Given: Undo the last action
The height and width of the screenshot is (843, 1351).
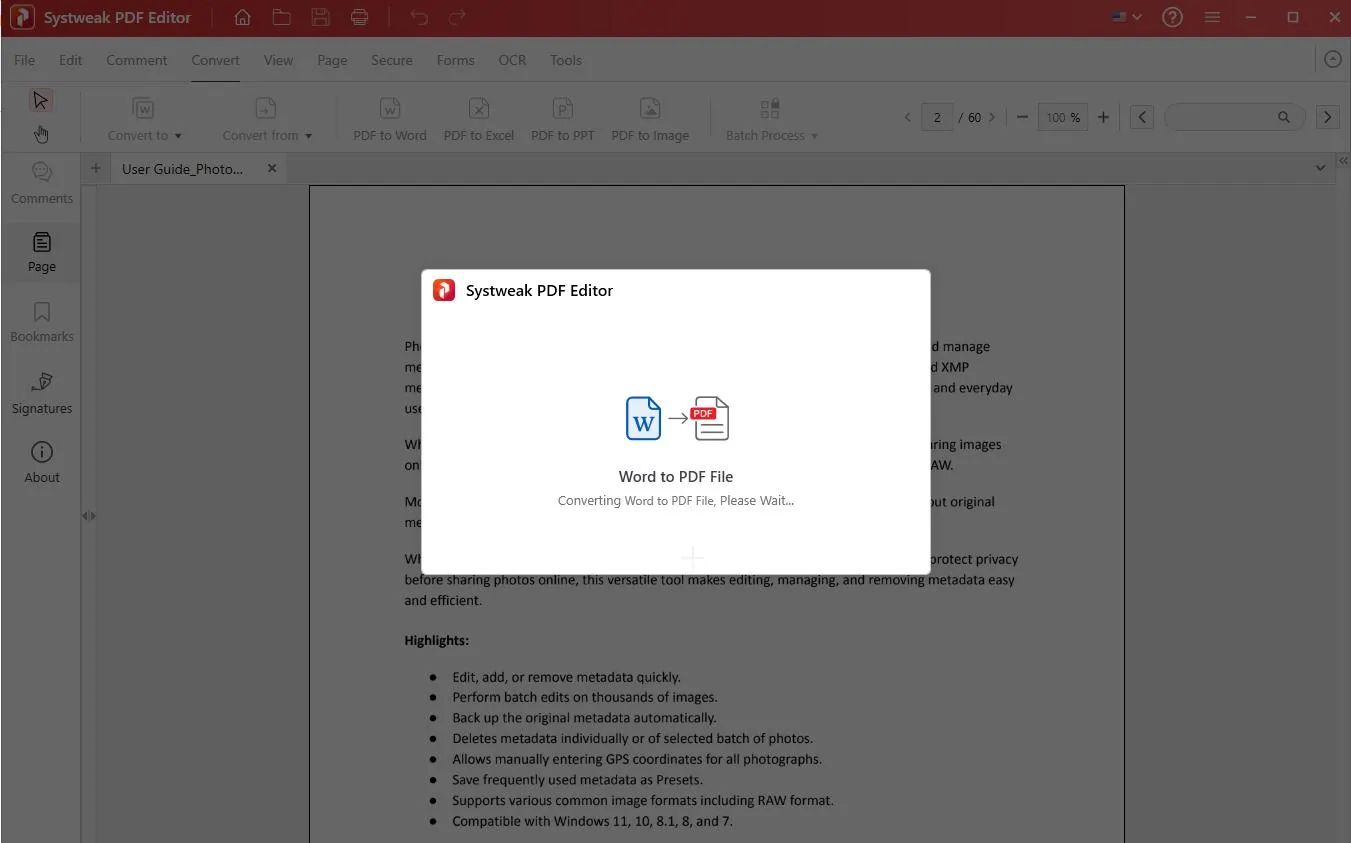Looking at the screenshot, I should [x=419, y=18].
